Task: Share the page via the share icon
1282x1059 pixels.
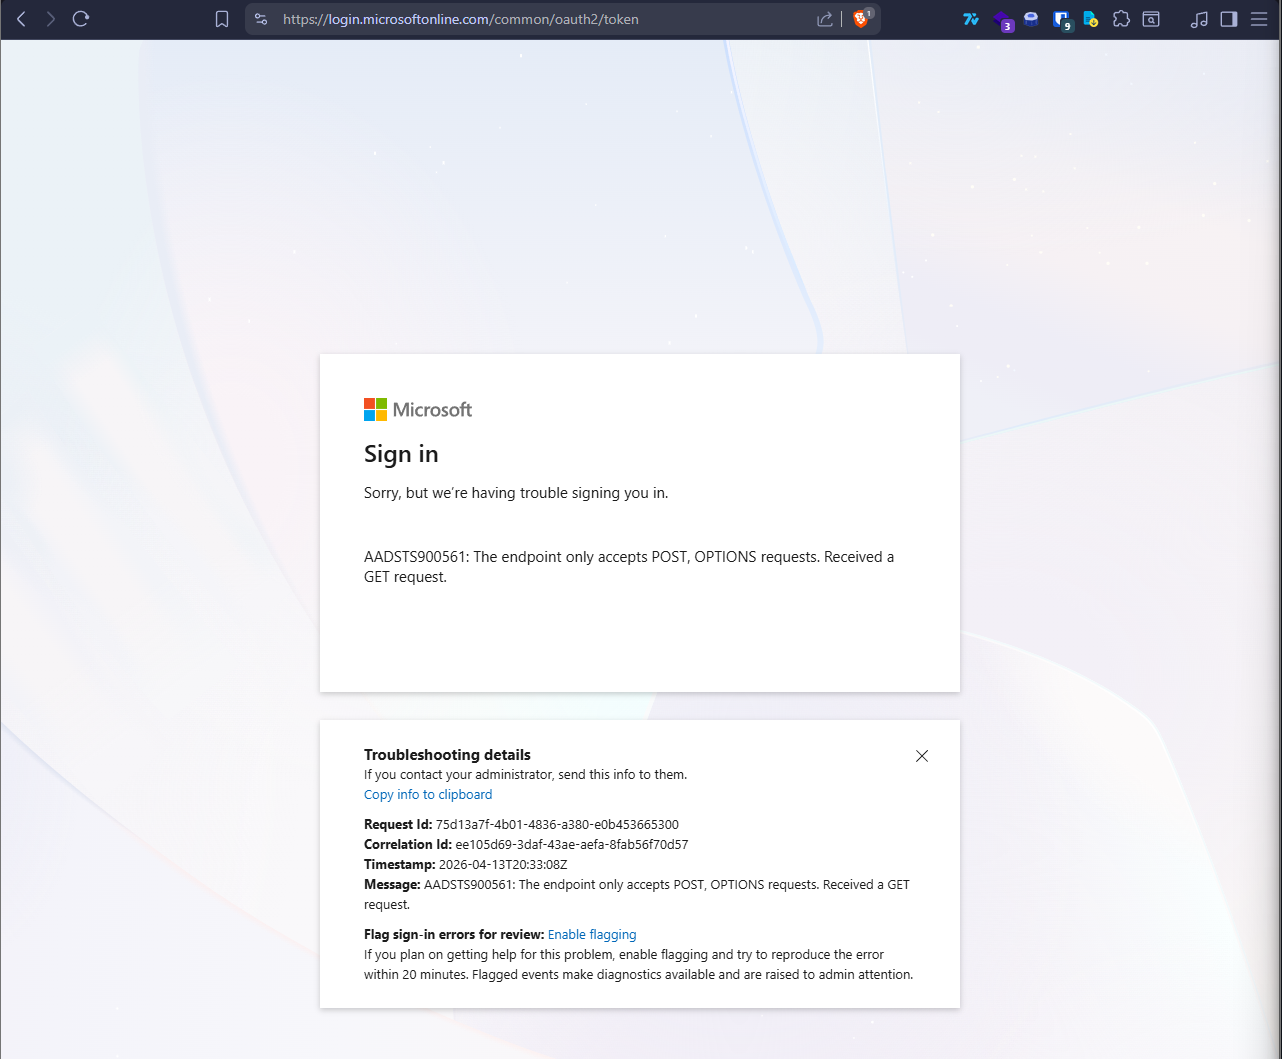Action: (824, 19)
